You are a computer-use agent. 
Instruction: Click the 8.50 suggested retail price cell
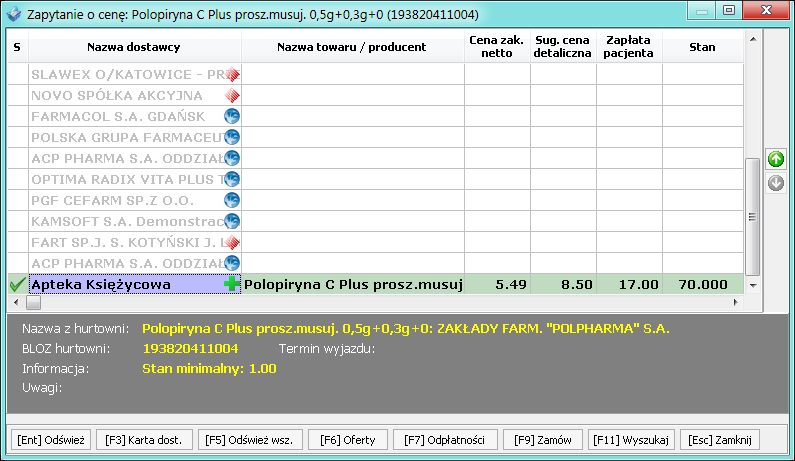(x=563, y=284)
